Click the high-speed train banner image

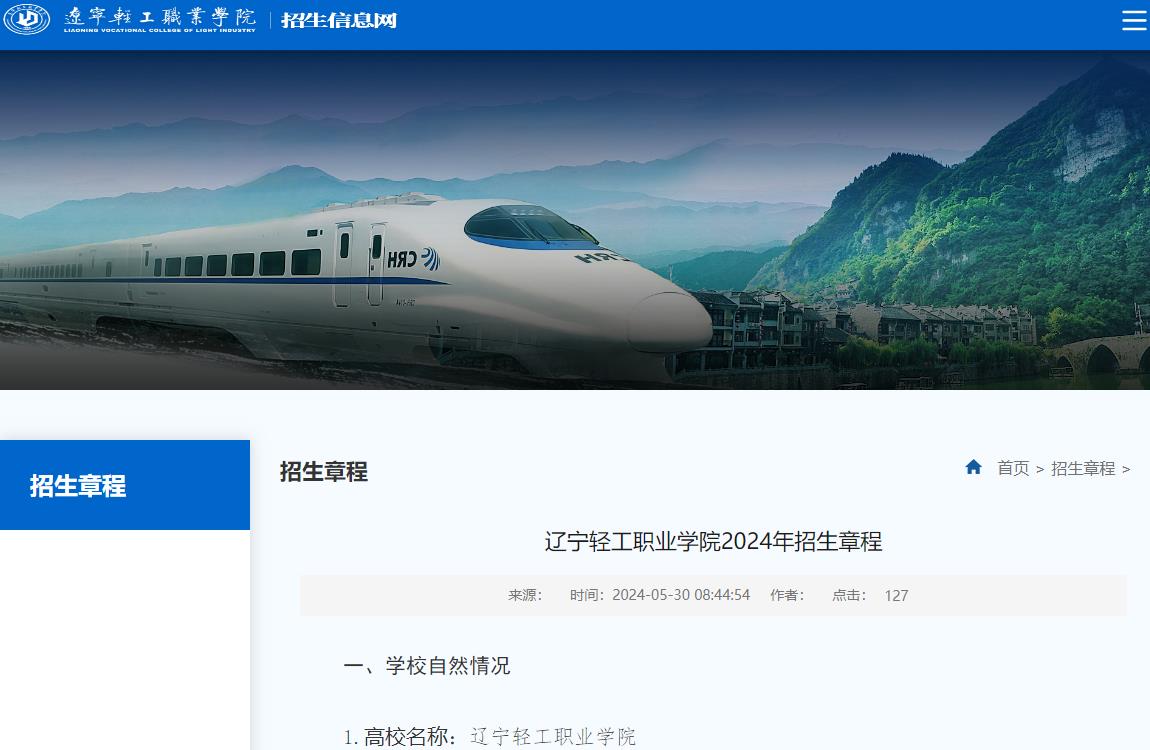pos(352,286)
